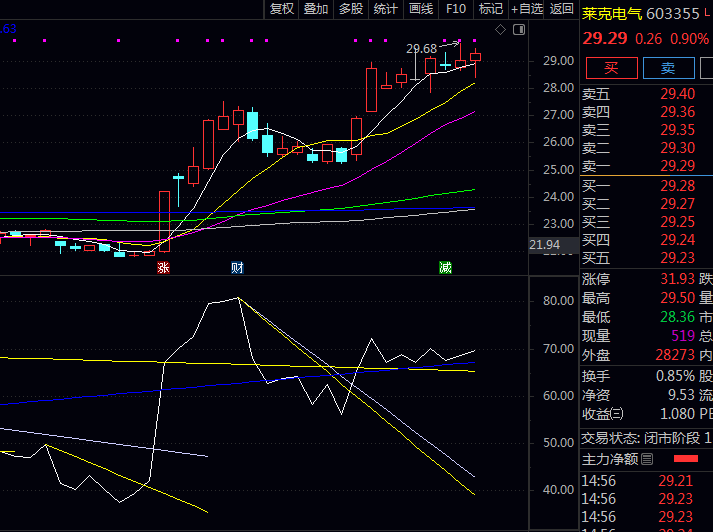Add stock via +自选 button
This screenshot has width=713, height=532.
point(527,9)
